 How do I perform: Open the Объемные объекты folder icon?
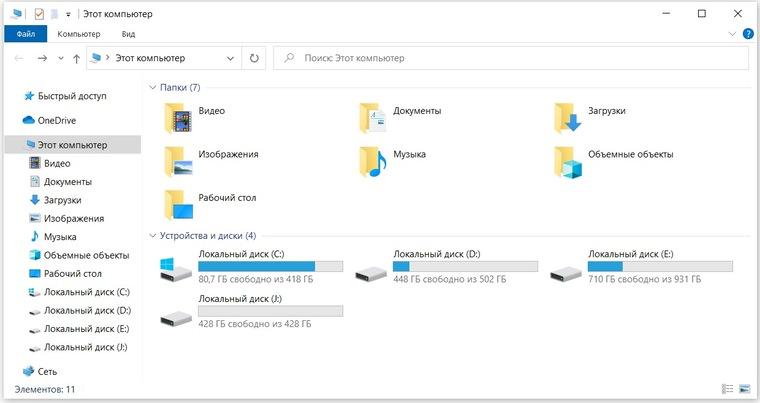click(x=567, y=161)
